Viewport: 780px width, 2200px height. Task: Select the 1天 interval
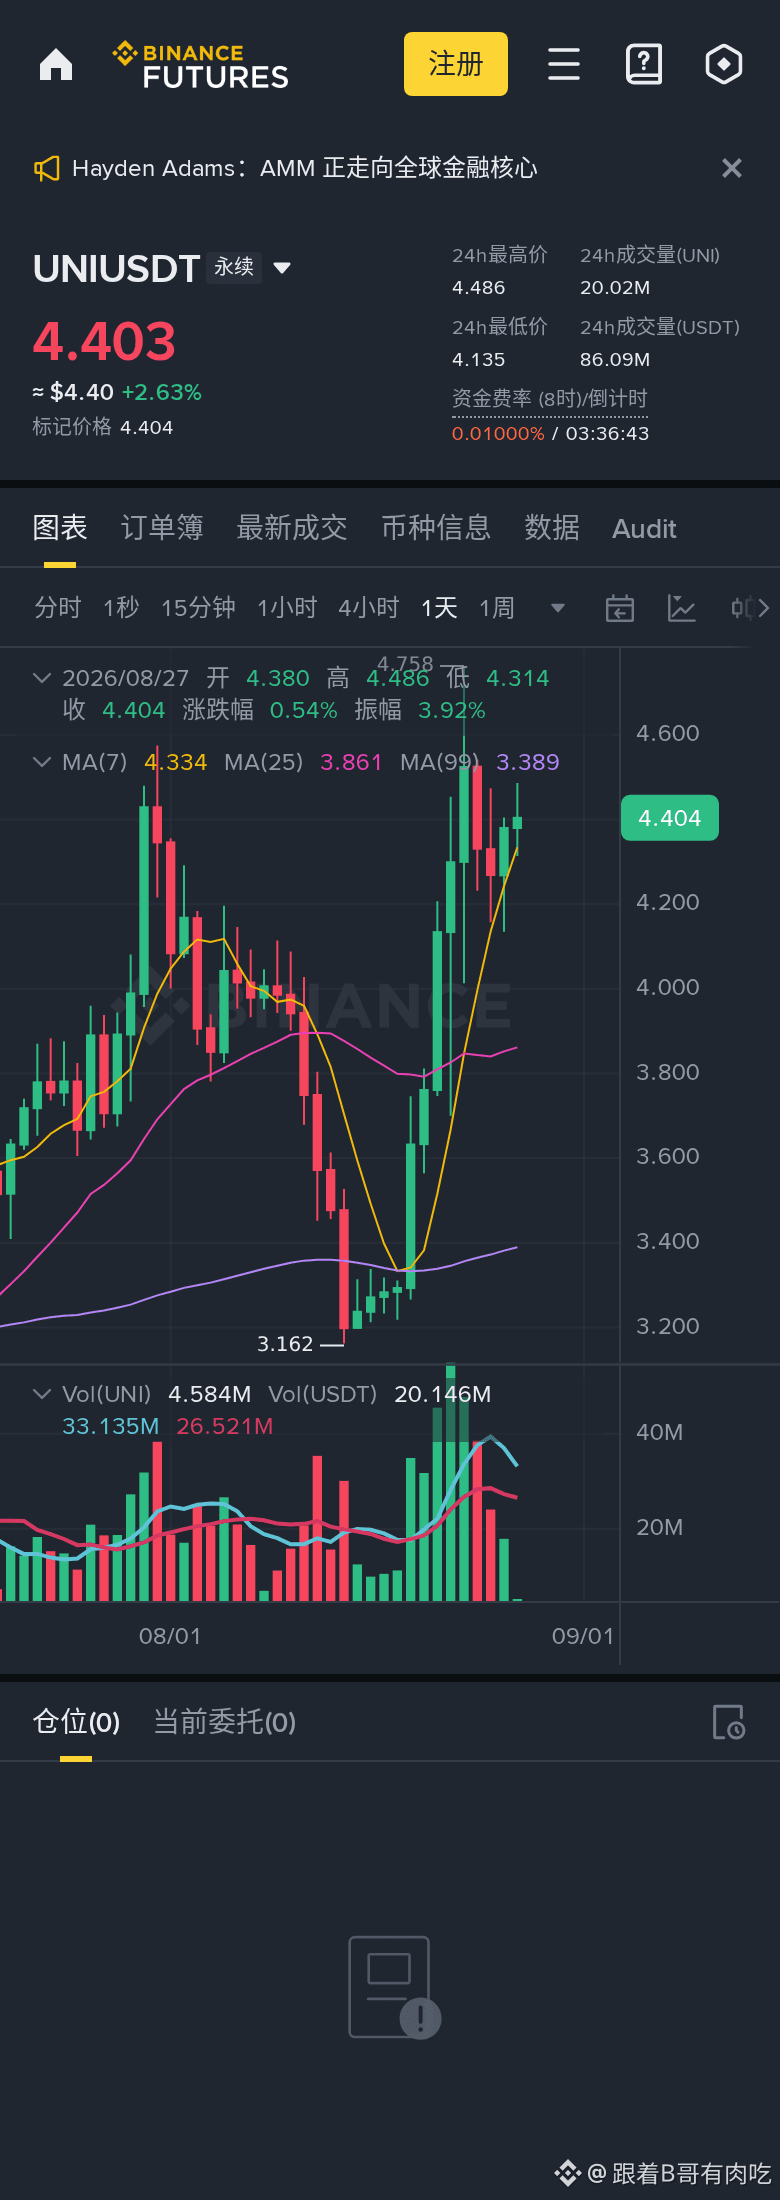click(x=439, y=607)
